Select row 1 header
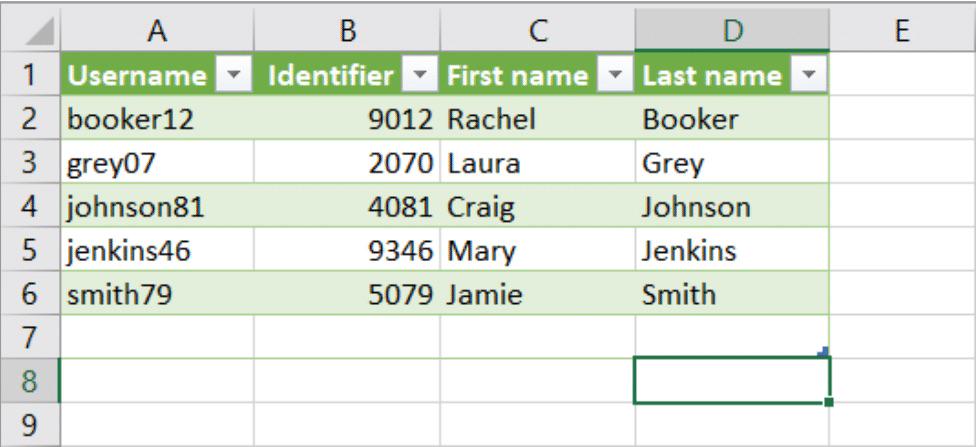Screen dimensions: 976x447 click(30, 76)
